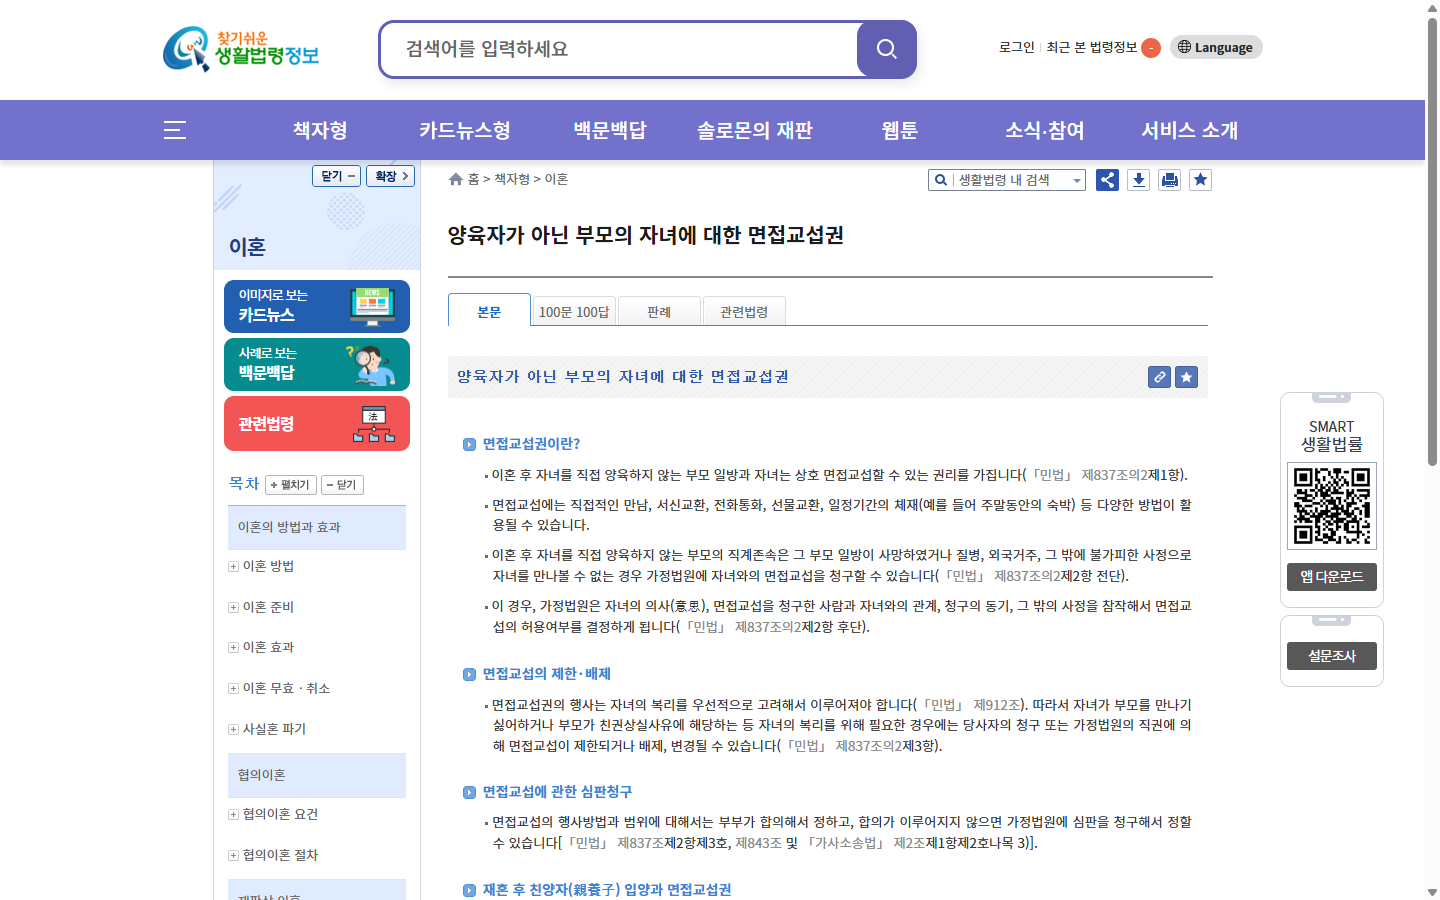
Task: Click the 로그인 link
Action: 1017,47
